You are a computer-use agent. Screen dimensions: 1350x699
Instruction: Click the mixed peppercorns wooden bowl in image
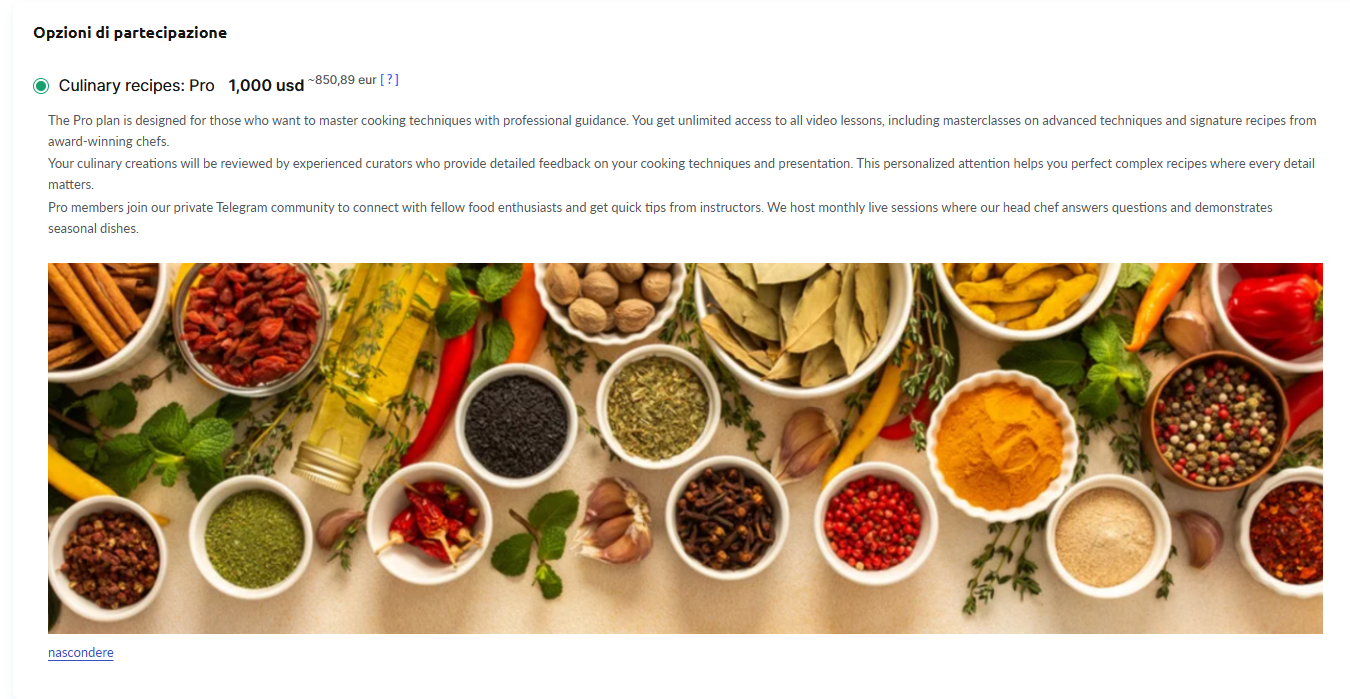point(1217,421)
